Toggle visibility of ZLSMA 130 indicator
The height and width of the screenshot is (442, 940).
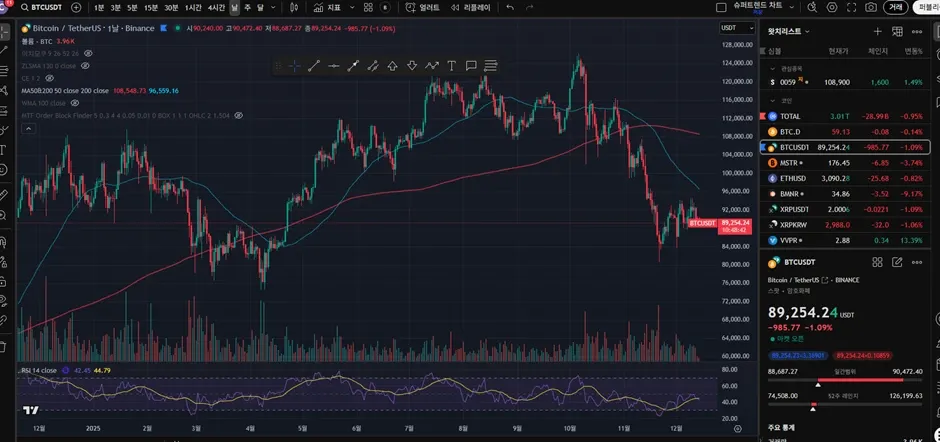click(x=87, y=66)
